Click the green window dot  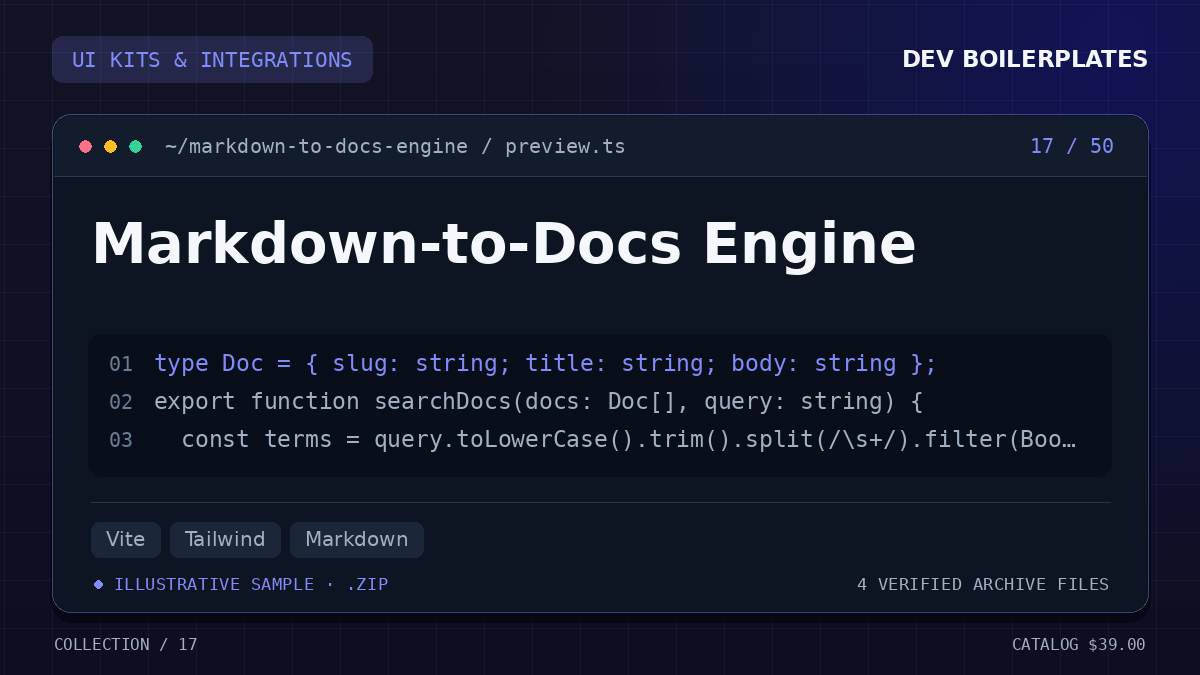(x=136, y=147)
